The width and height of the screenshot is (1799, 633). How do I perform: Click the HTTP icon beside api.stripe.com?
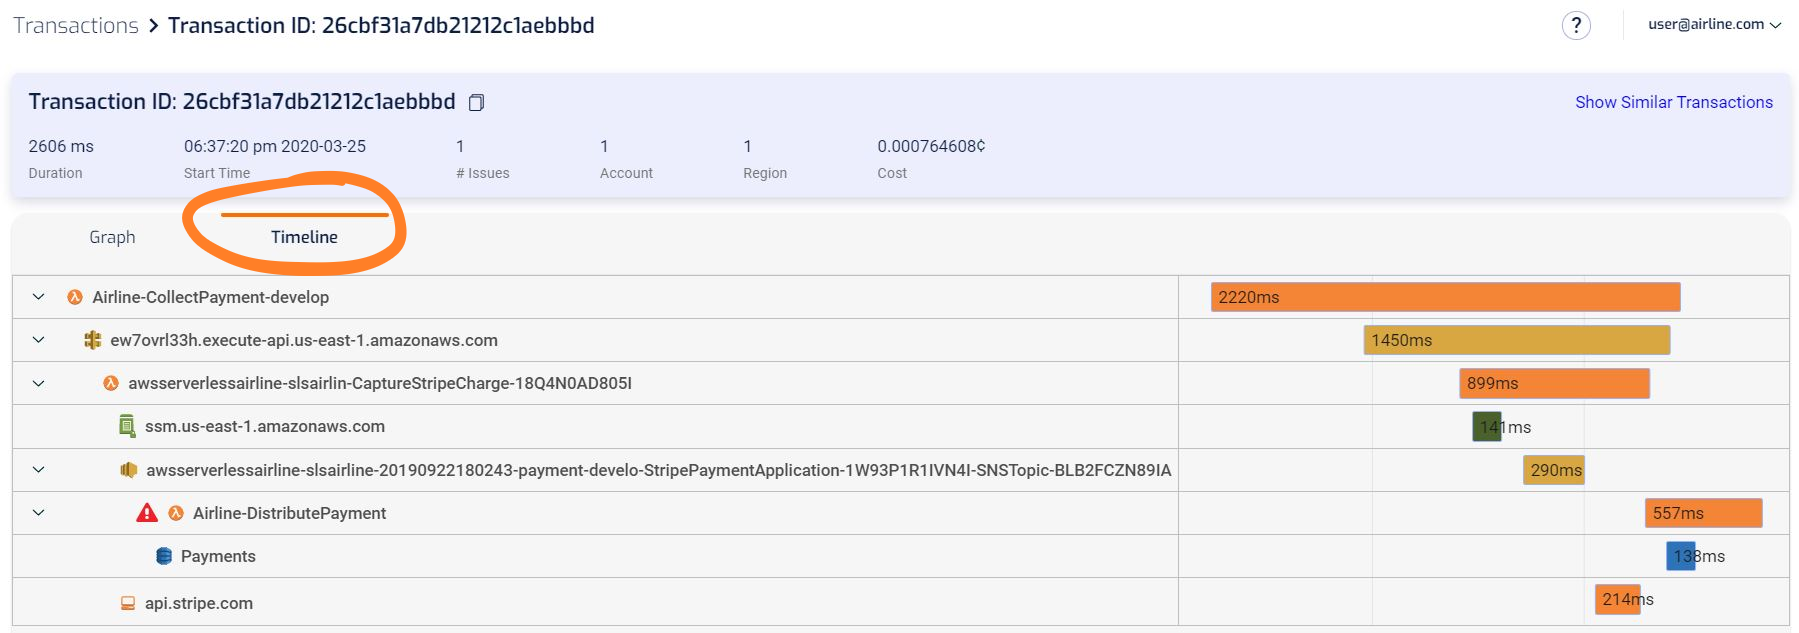[128, 603]
